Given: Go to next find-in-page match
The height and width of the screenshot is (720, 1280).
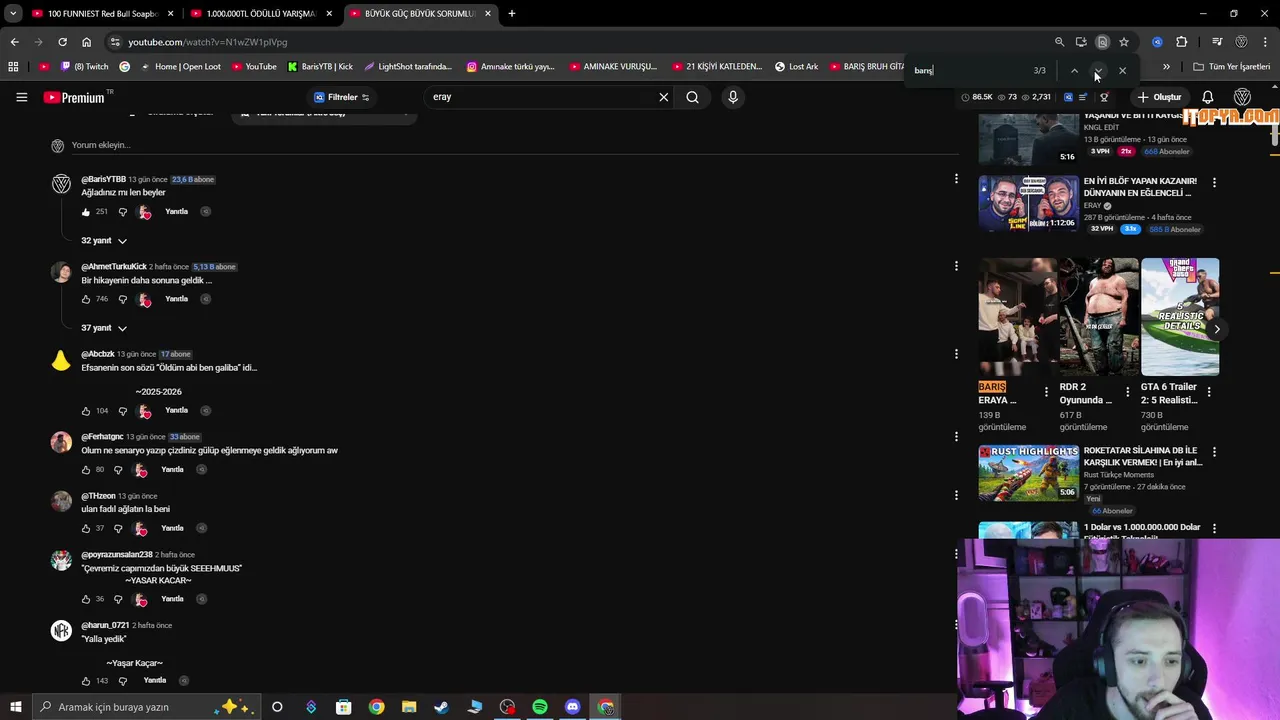Looking at the screenshot, I should [x=1098, y=71].
